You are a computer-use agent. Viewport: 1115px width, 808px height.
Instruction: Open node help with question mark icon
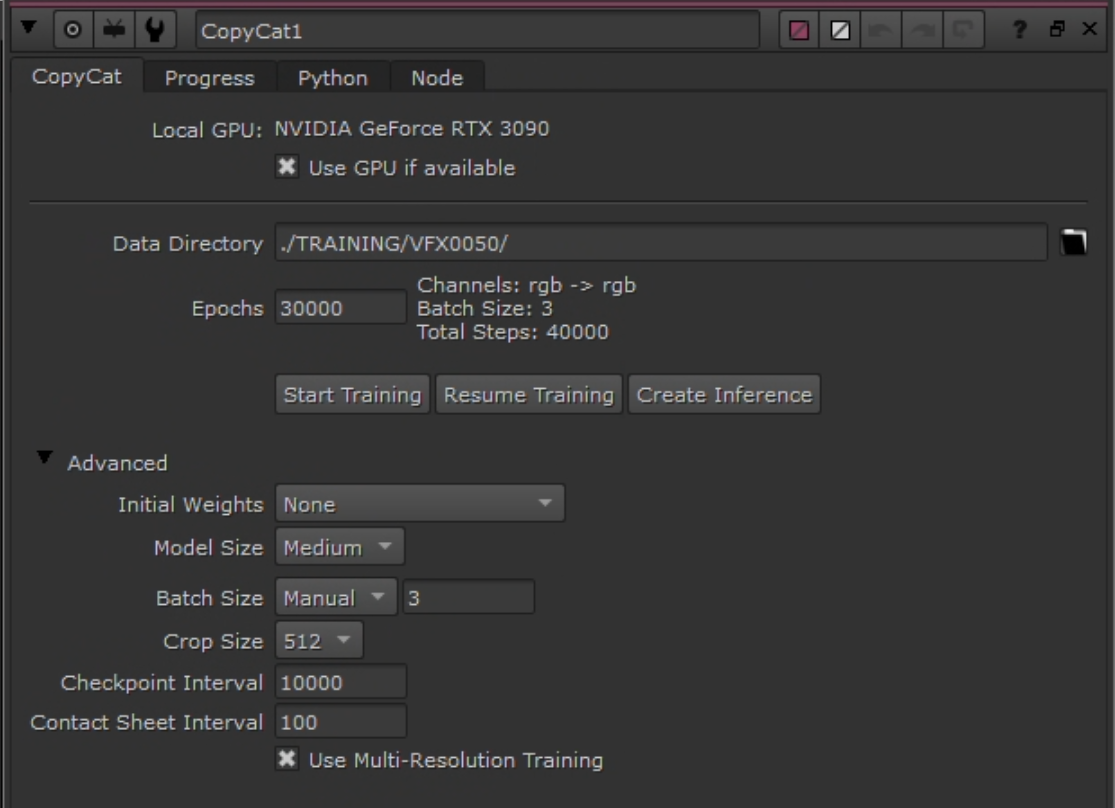coord(1023,31)
